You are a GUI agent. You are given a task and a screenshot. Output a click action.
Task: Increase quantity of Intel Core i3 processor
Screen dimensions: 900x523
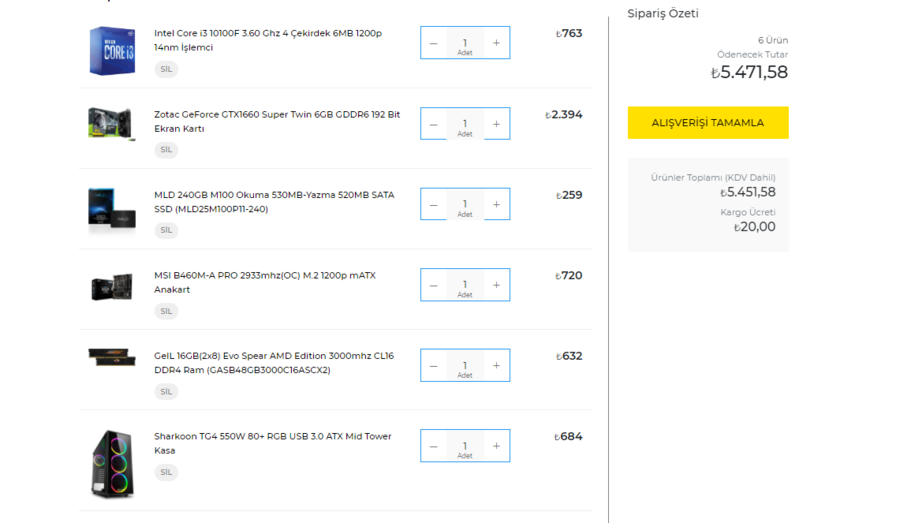point(496,43)
